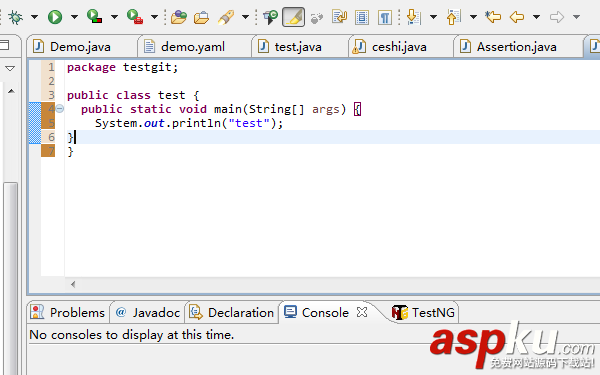The height and width of the screenshot is (375, 600).
Task: Click the Previous Annotation up-arrow icon
Action: click(453, 17)
